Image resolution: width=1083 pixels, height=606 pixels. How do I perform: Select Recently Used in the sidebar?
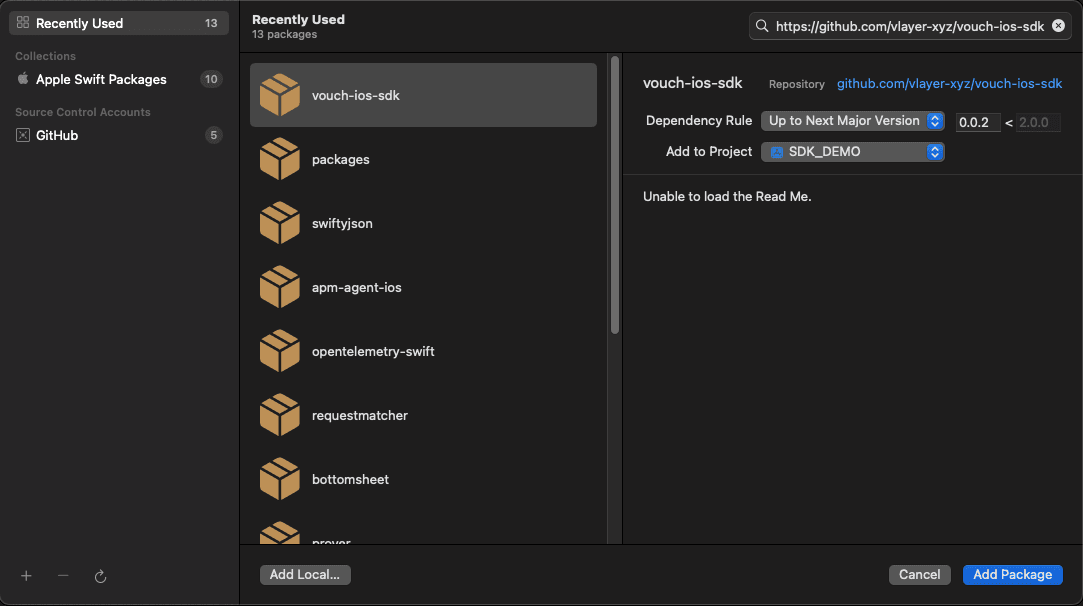(x=119, y=23)
